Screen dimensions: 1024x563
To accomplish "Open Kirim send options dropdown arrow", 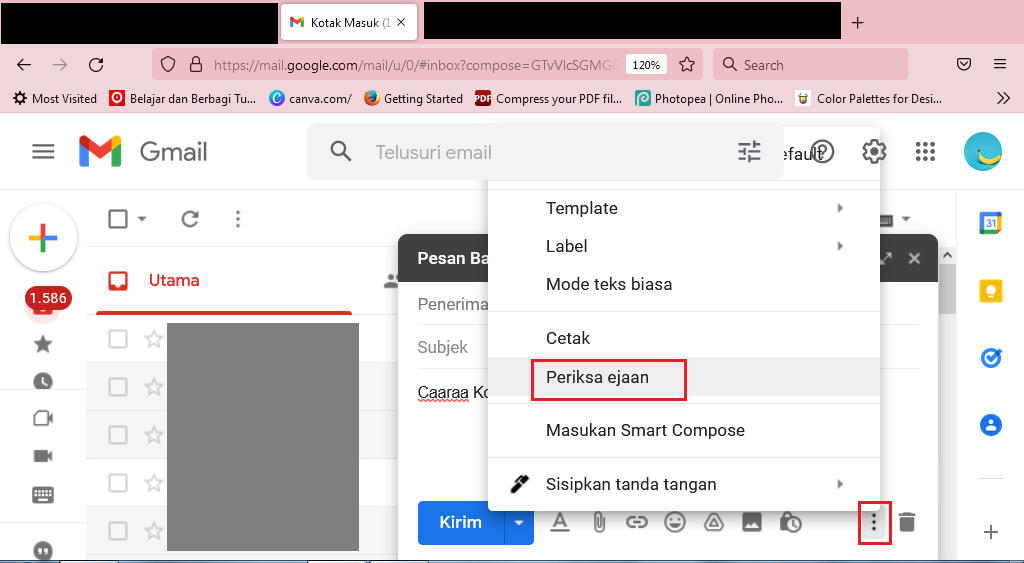I will 519,523.
